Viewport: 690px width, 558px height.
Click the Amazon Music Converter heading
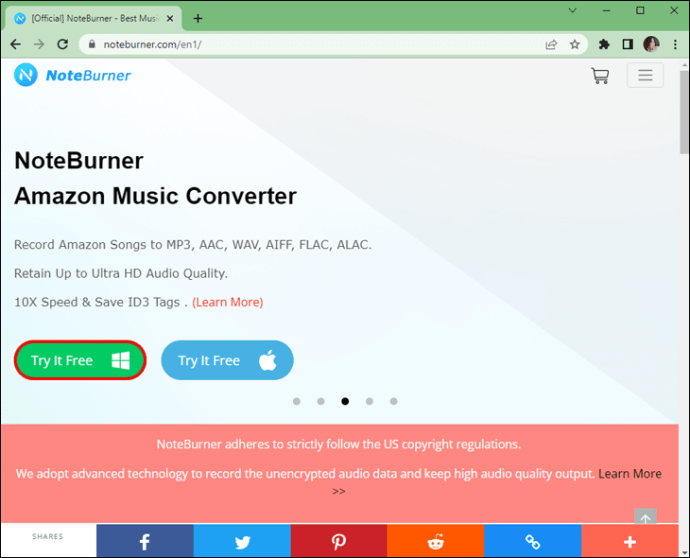point(155,196)
